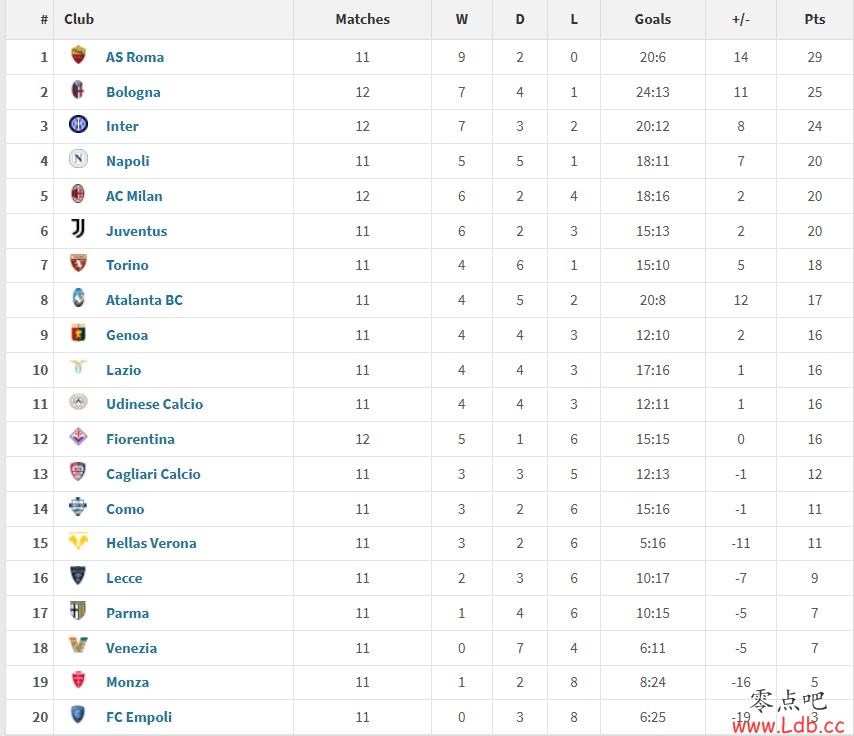Open the FC Empoli link

pyautogui.click(x=139, y=717)
